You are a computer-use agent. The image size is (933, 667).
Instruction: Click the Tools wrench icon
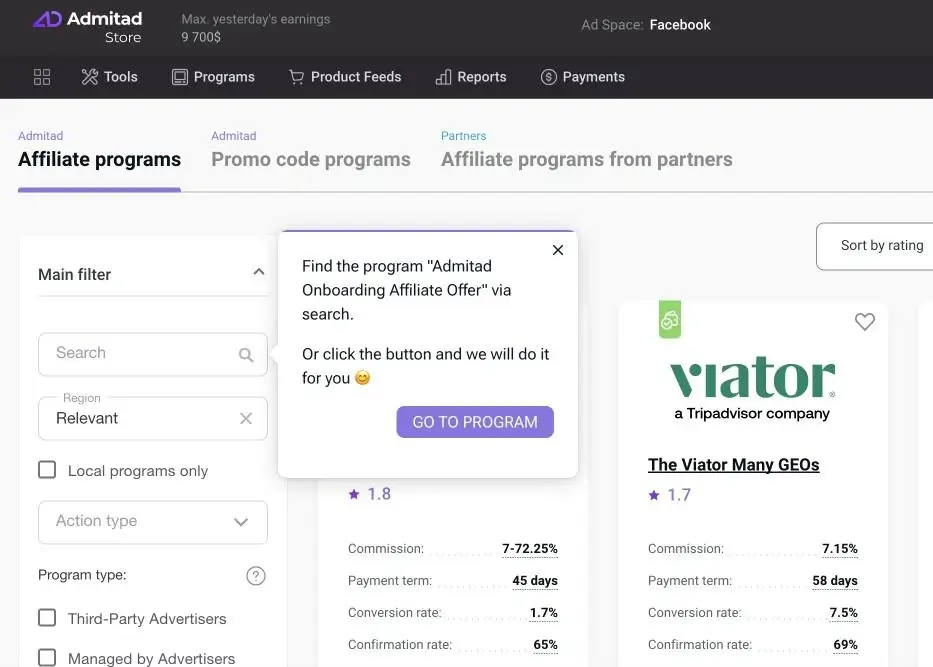click(x=90, y=77)
